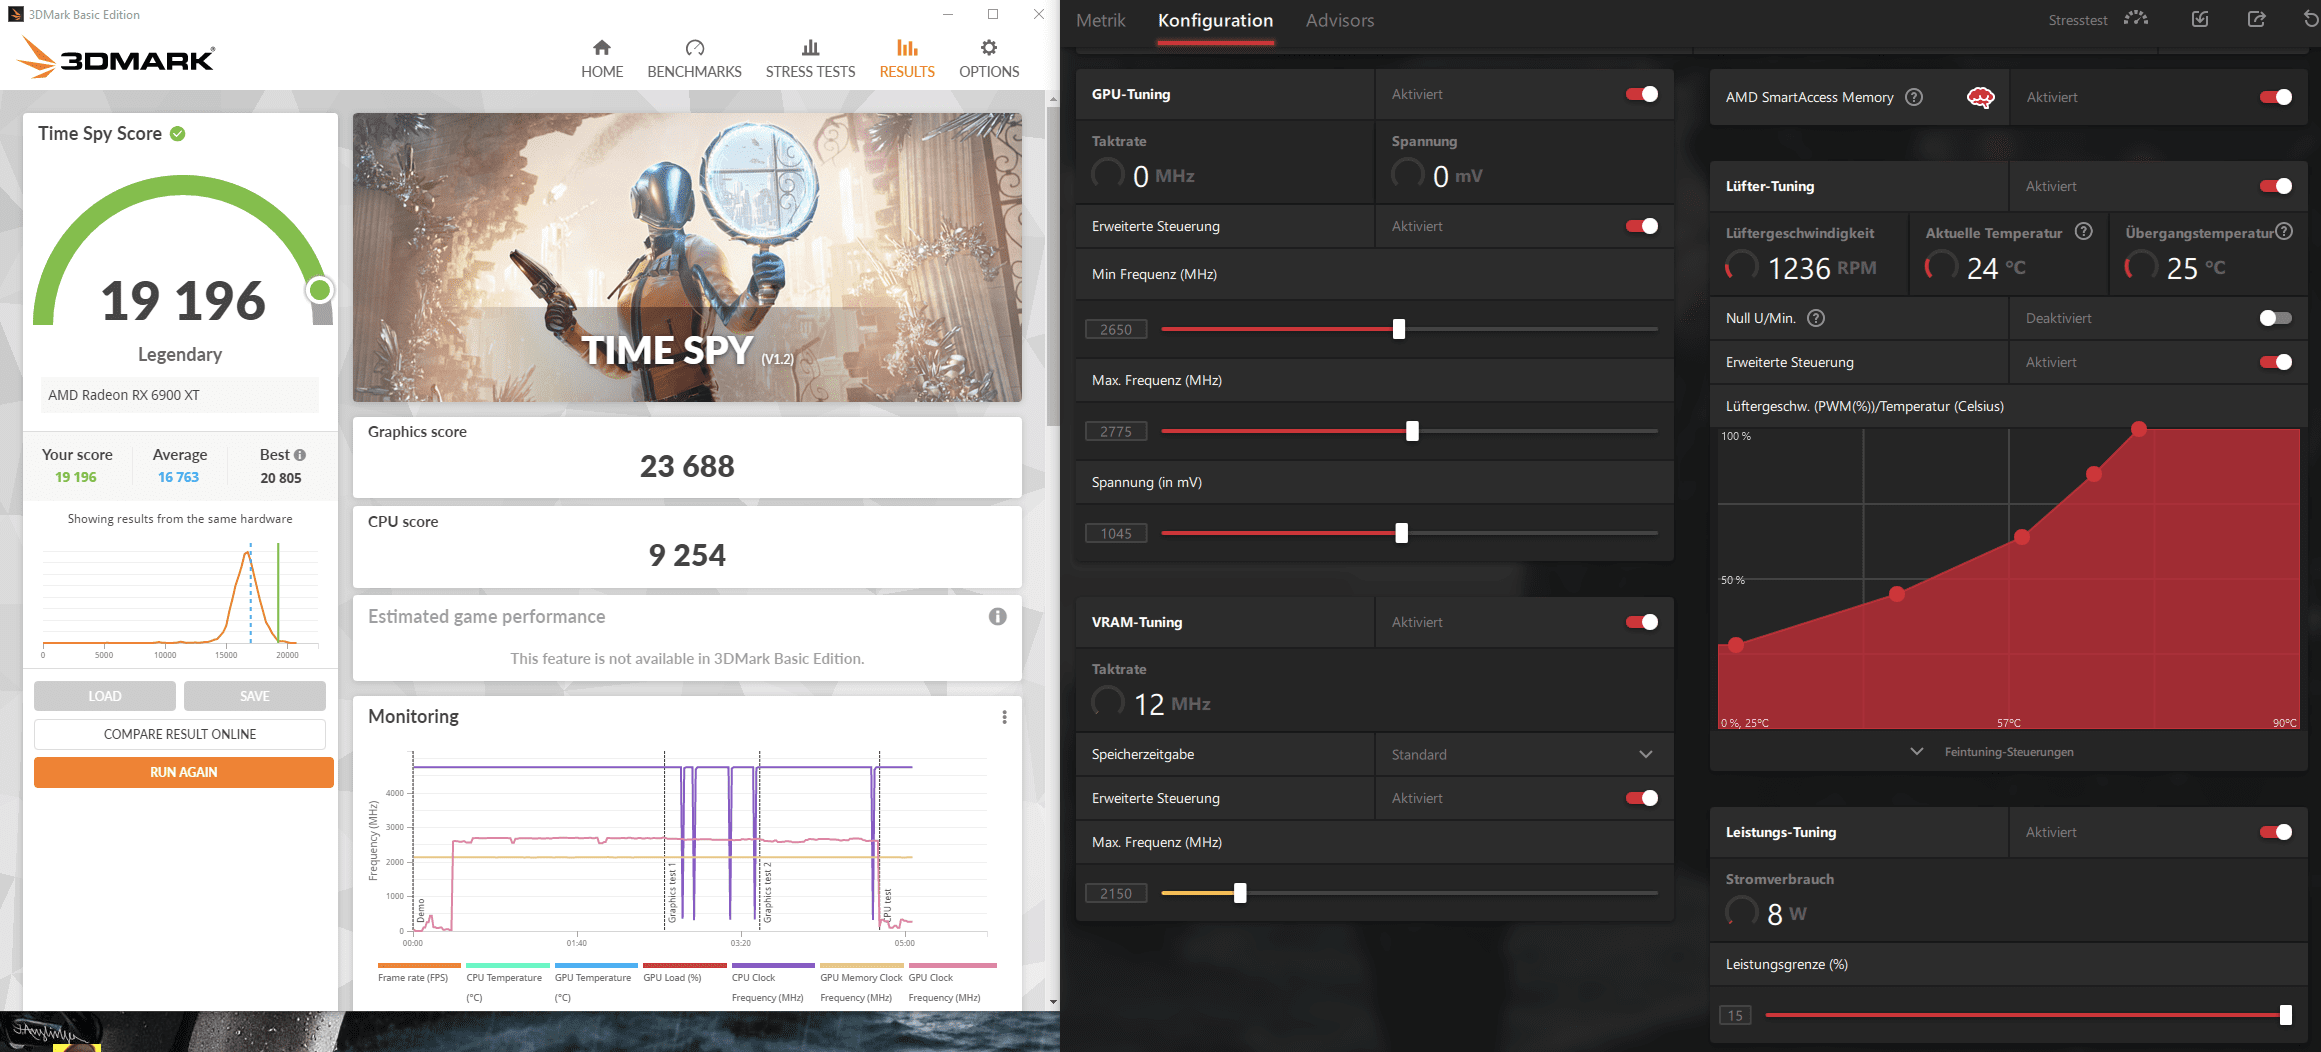Image resolution: width=2321 pixels, height=1052 pixels.
Task: Click the Min Frequenz 2650 input field
Action: pos(1116,329)
